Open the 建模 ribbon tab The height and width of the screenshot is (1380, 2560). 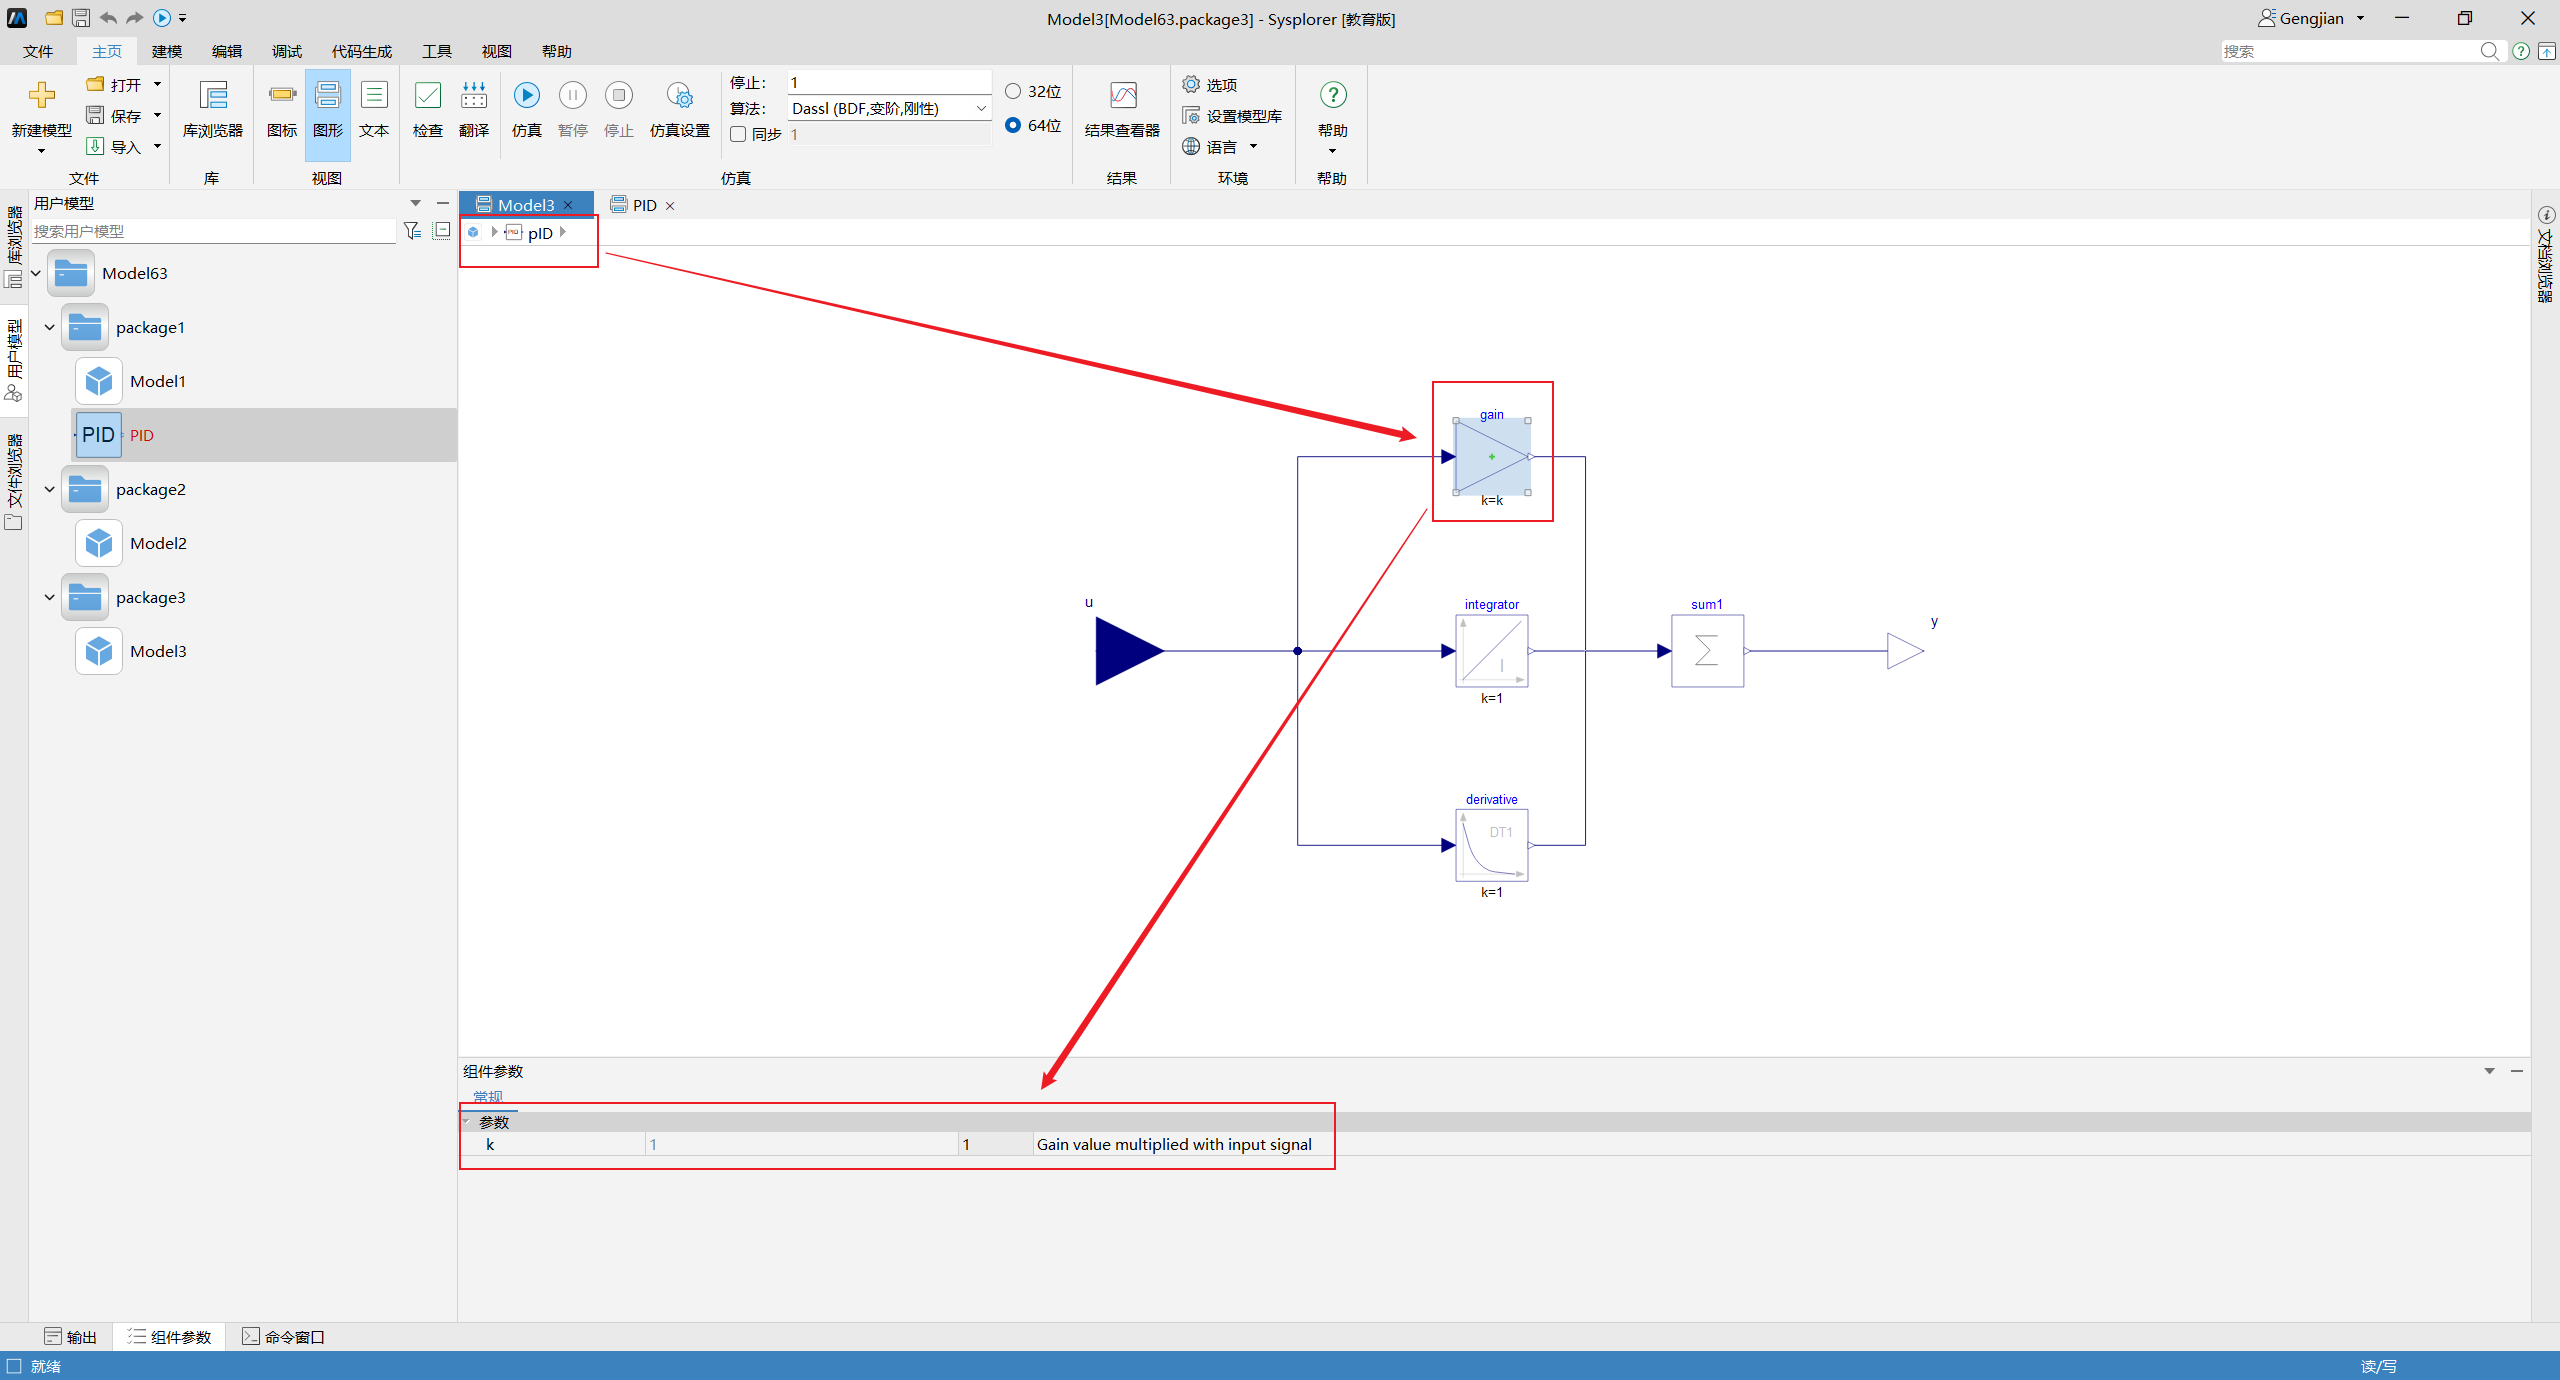(166, 51)
